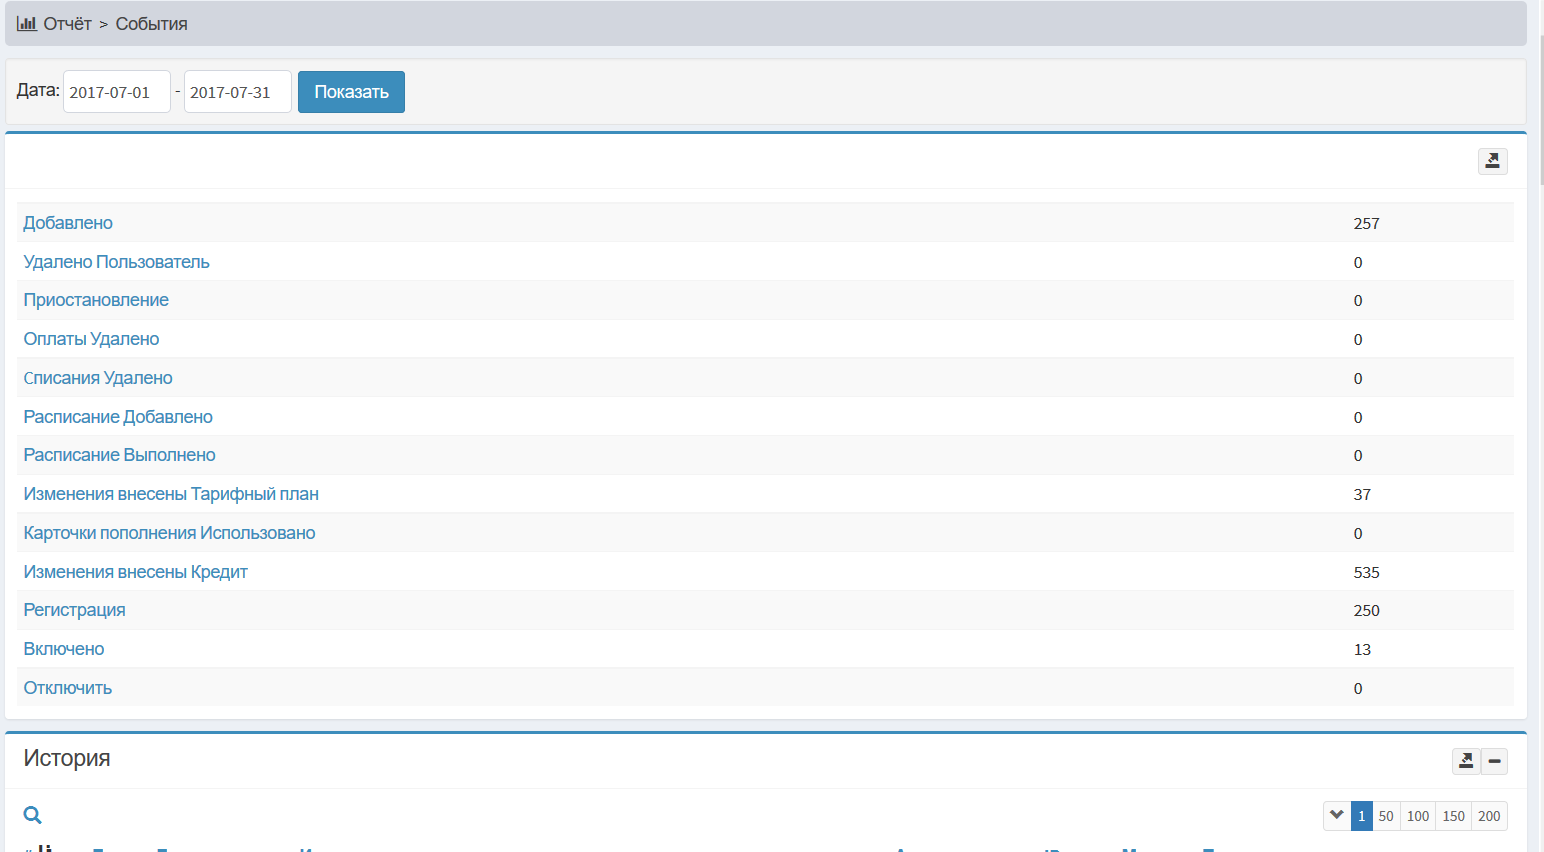Go to page 1 in pagination
The width and height of the screenshot is (1544, 852).
point(1361,816)
